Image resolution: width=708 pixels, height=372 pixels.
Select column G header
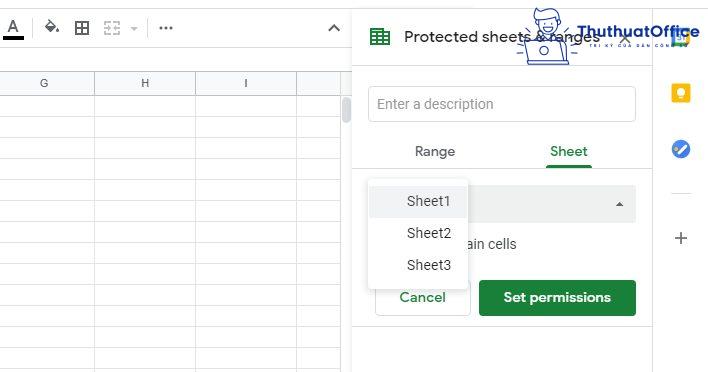44,83
